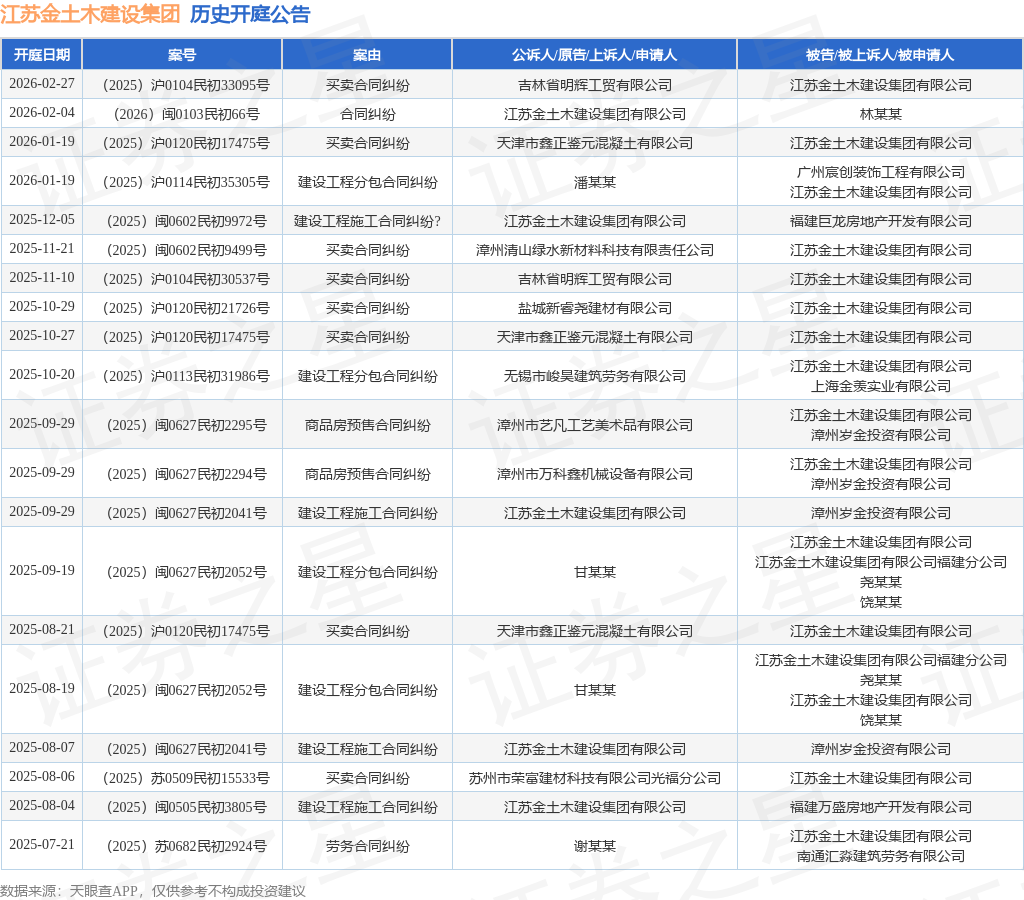Select the 公诉人/原告/上诉人/申请人 column header
Screen dimensions: 1024x900
[x=594, y=55]
